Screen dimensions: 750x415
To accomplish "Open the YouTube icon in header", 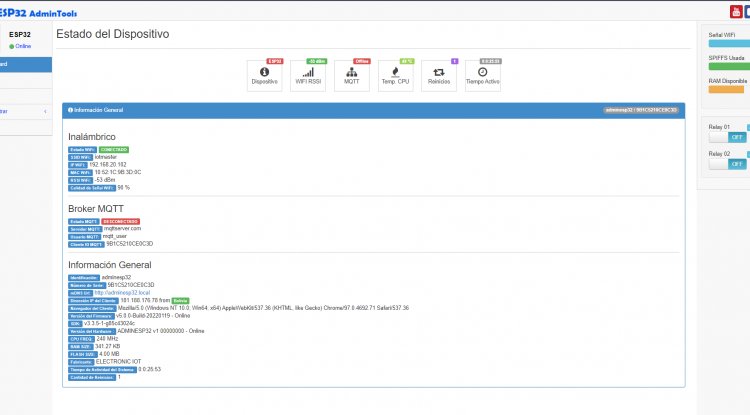I will pyautogui.click(x=736, y=11).
